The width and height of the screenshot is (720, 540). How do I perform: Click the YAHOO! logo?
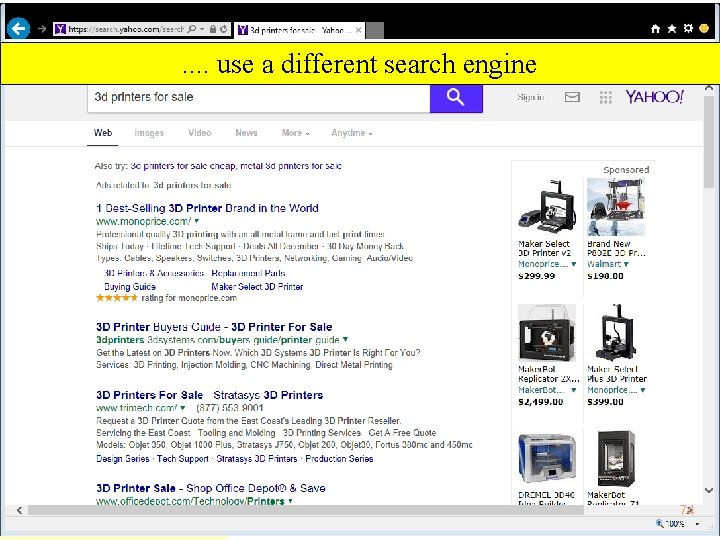pos(654,96)
